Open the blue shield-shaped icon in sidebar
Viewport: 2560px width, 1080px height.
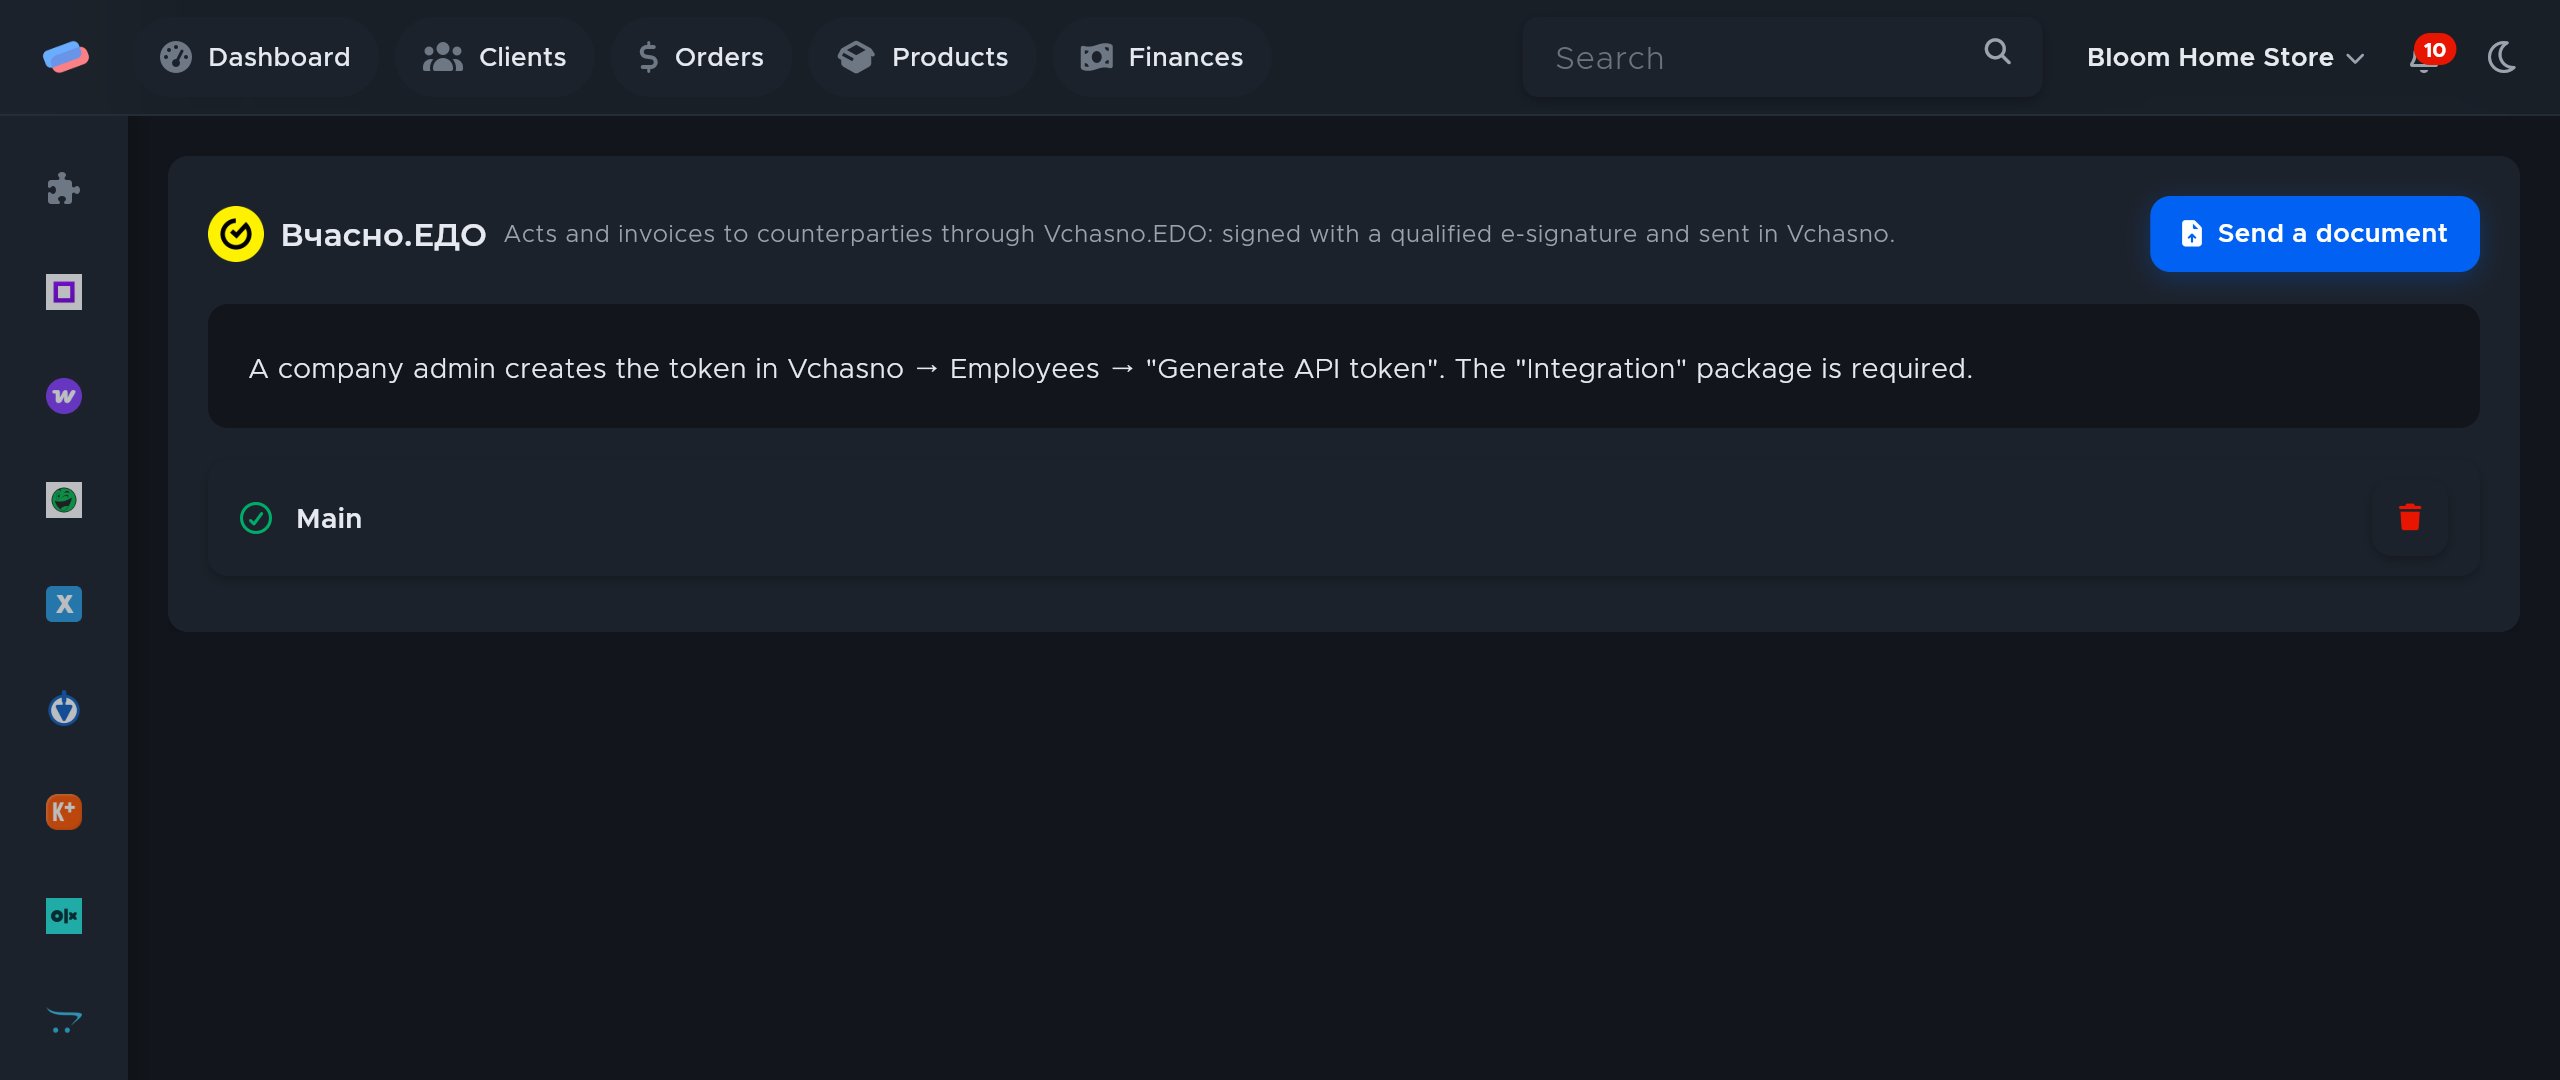point(63,708)
